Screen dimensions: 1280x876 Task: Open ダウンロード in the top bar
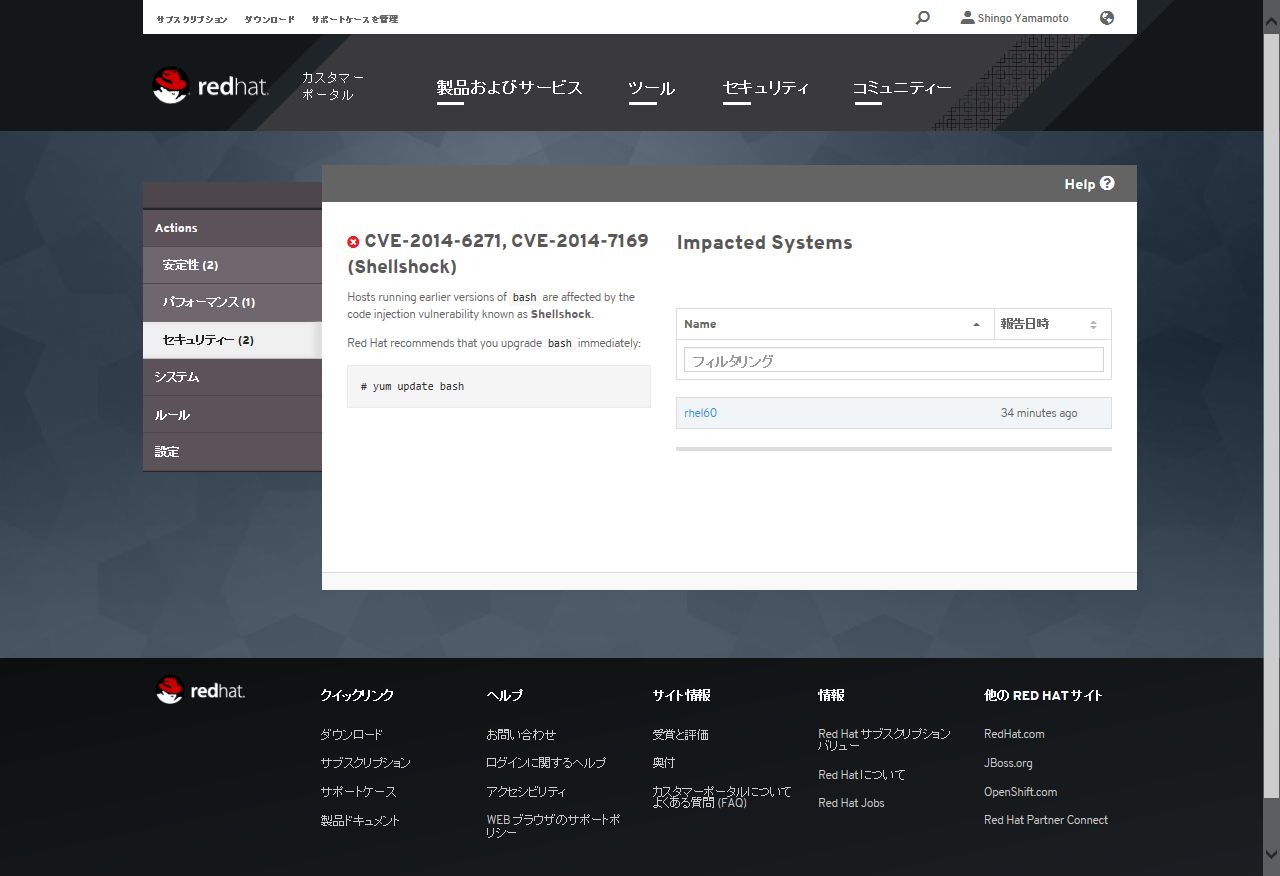269,19
